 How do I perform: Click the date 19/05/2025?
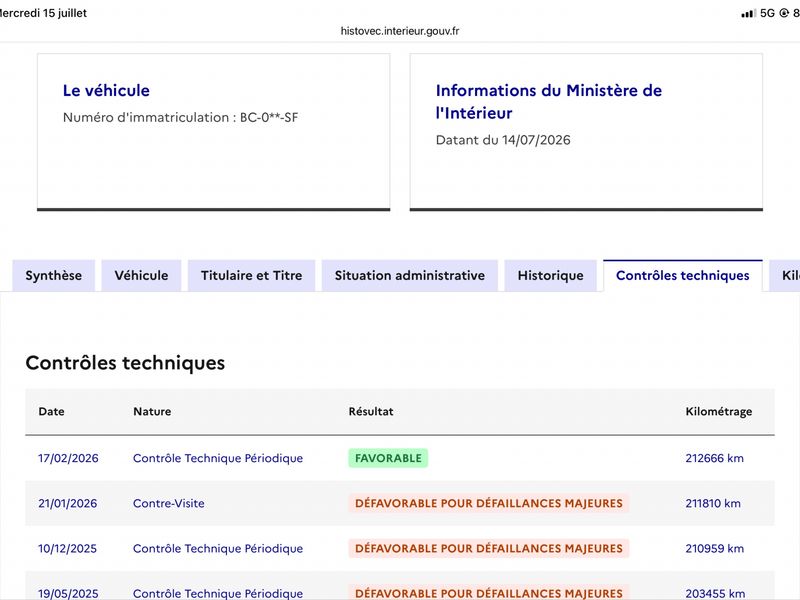[68, 593]
